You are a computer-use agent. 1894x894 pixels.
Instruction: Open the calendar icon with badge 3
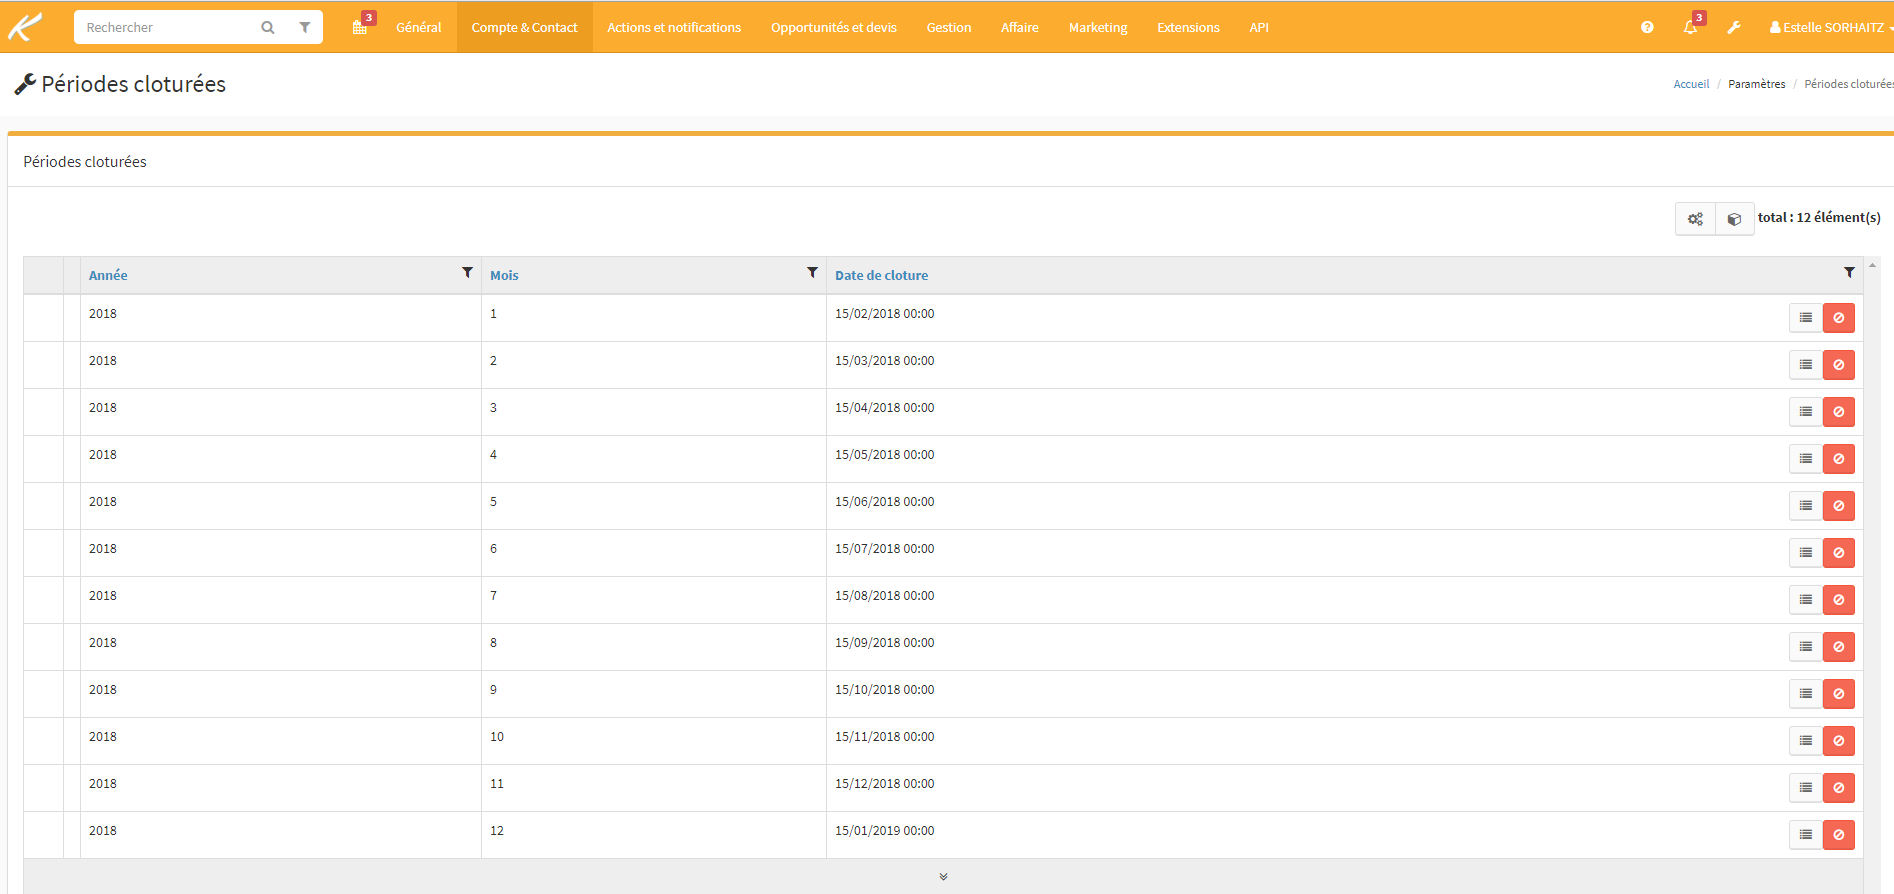pos(360,27)
